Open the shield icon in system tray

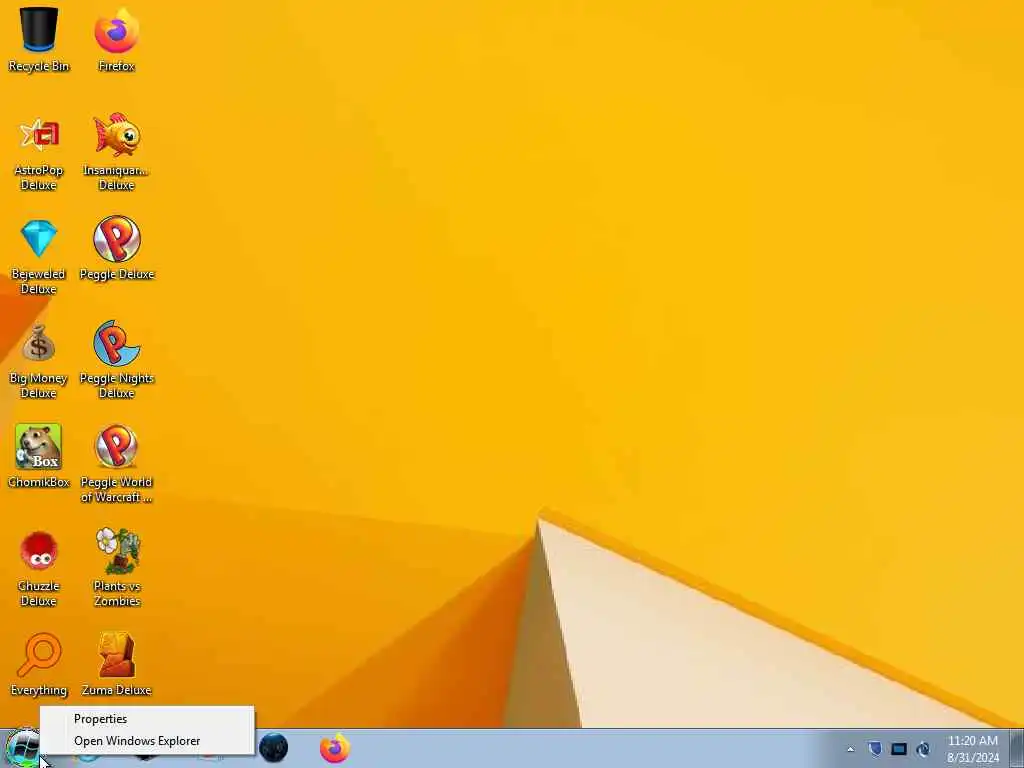tap(875, 749)
